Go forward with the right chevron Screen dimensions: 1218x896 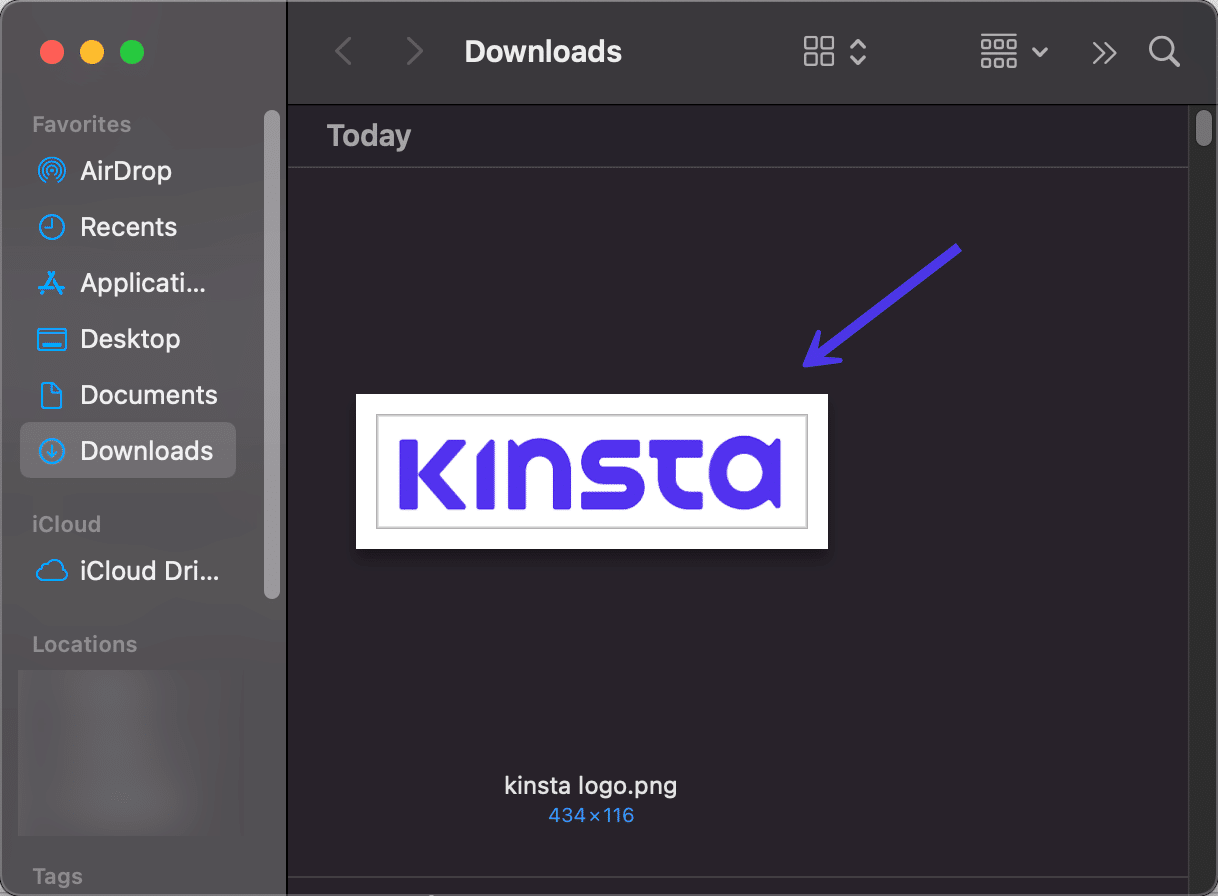[414, 52]
